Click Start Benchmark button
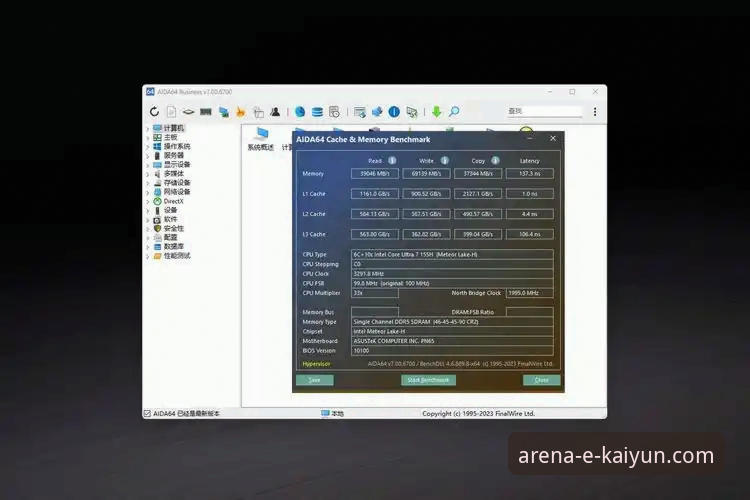This screenshot has width=750, height=500. pos(428,380)
